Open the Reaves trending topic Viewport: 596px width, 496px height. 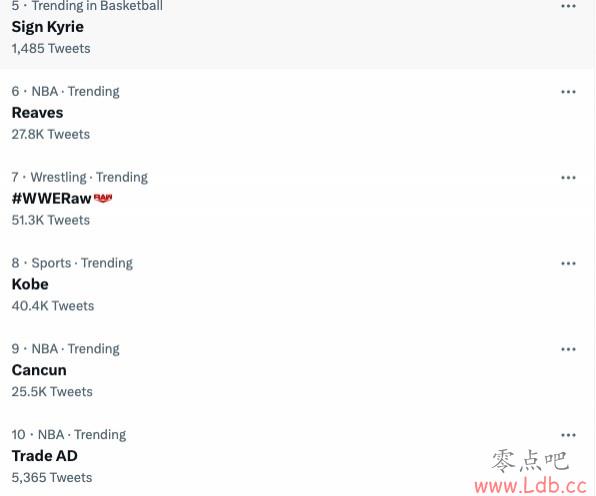(x=37, y=113)
